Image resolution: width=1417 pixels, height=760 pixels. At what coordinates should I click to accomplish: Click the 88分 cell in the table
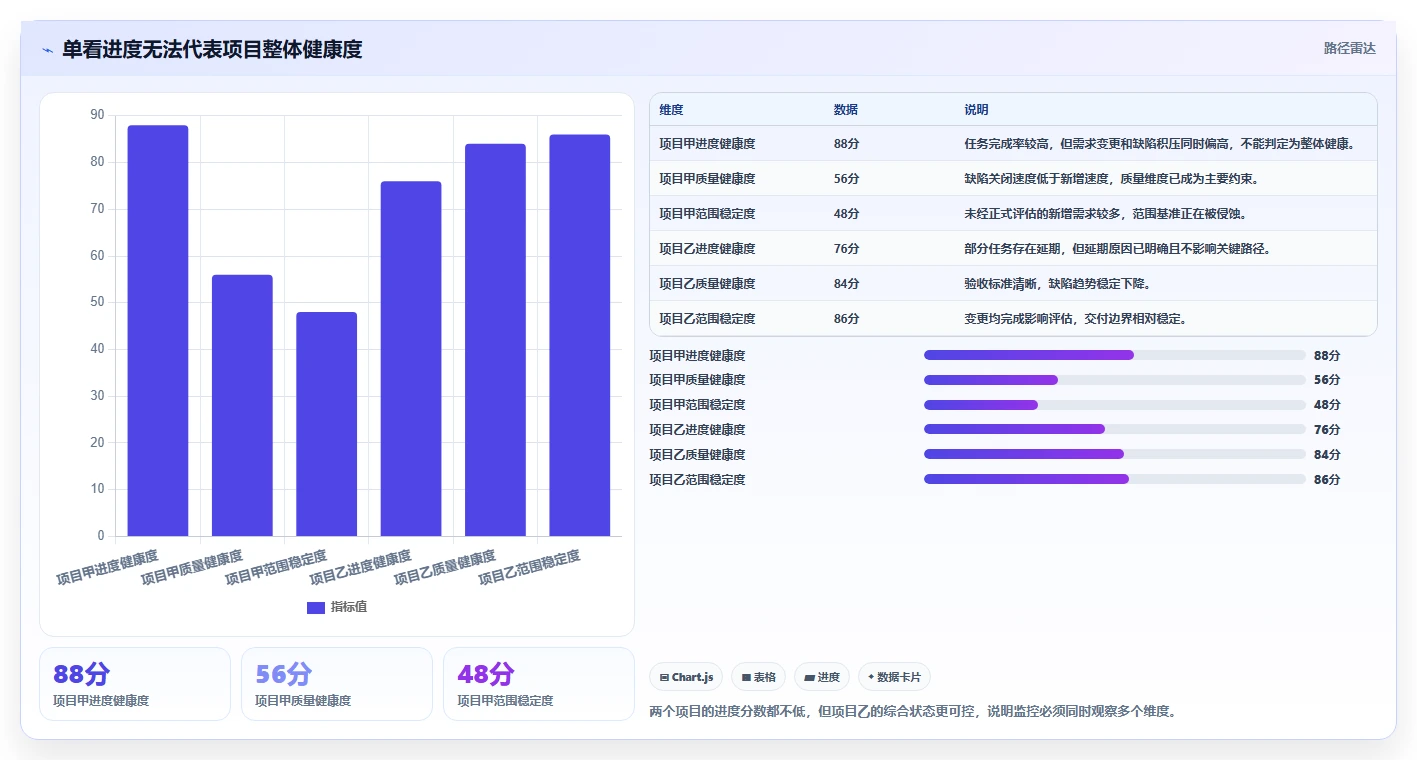(846, 144)
